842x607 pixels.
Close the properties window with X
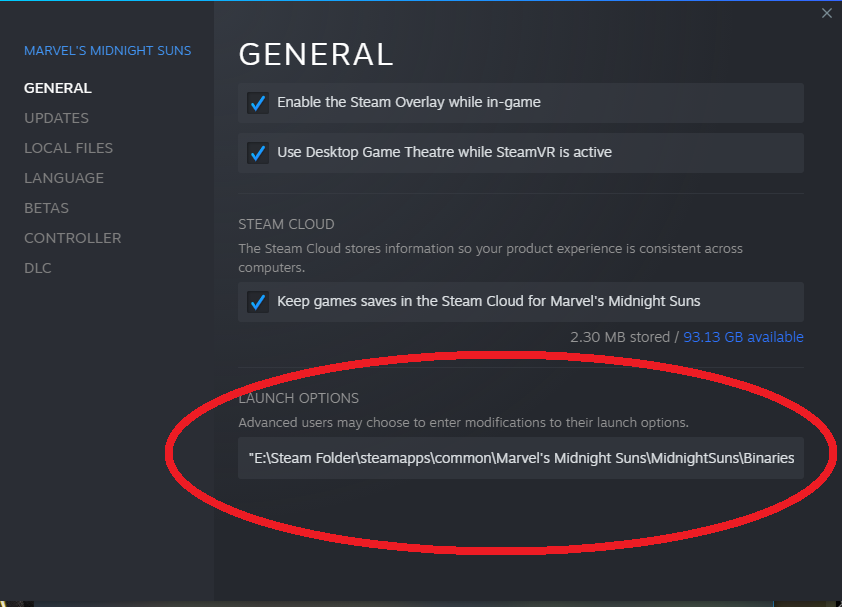coord(826,13)
